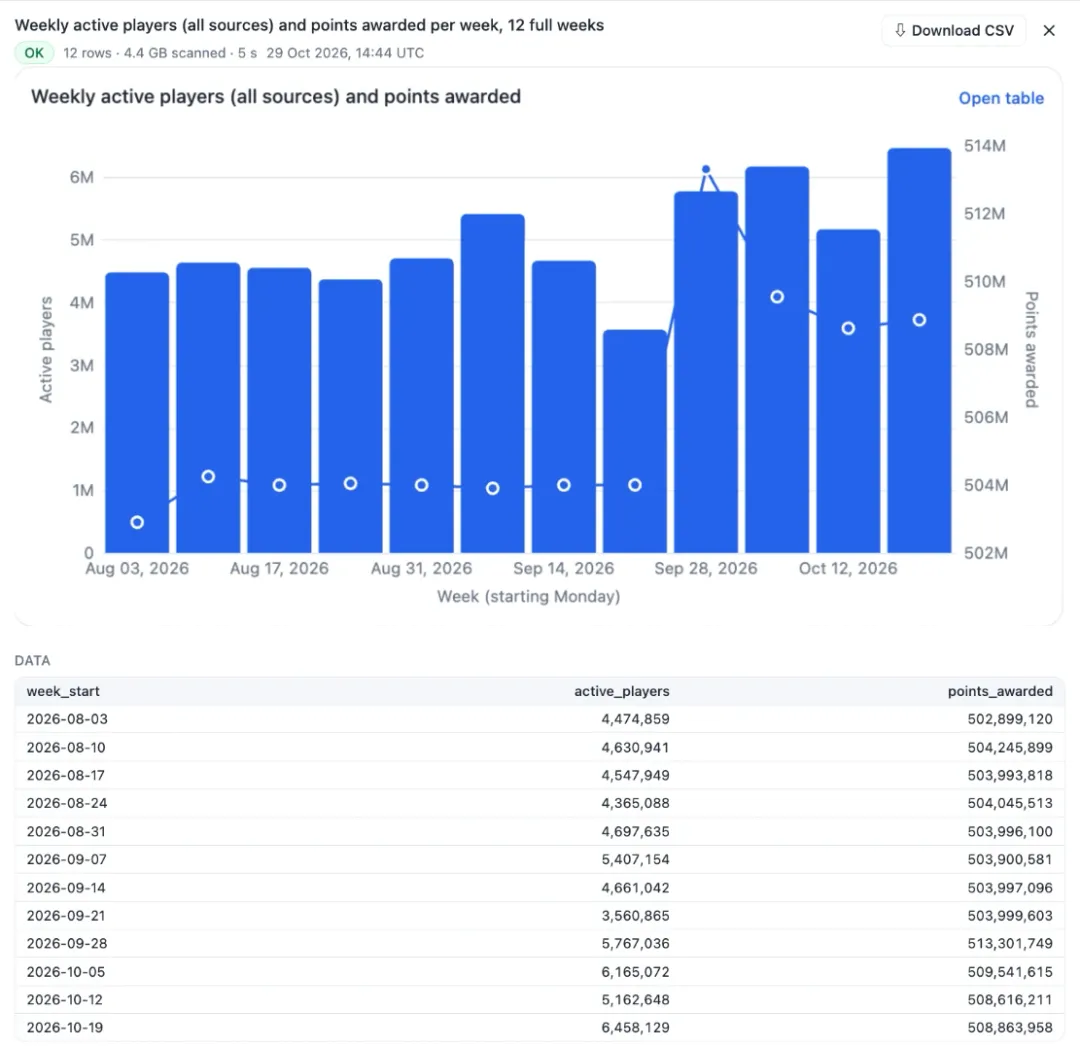Click the points_awarded column header
1080x1046 pixels.
point(999,691)
